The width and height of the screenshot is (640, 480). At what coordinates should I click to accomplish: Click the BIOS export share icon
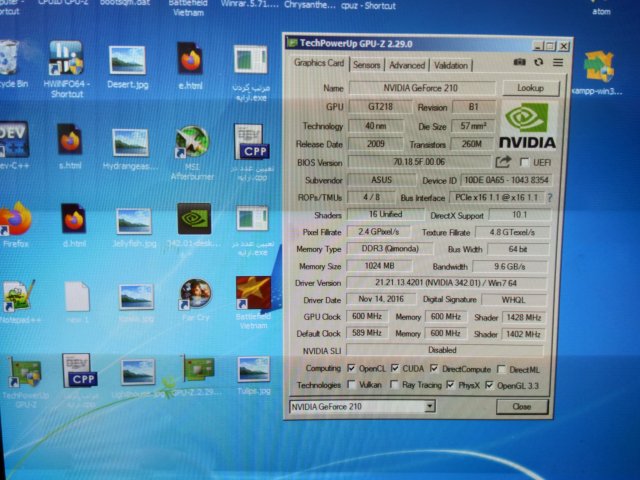point(503,162)
